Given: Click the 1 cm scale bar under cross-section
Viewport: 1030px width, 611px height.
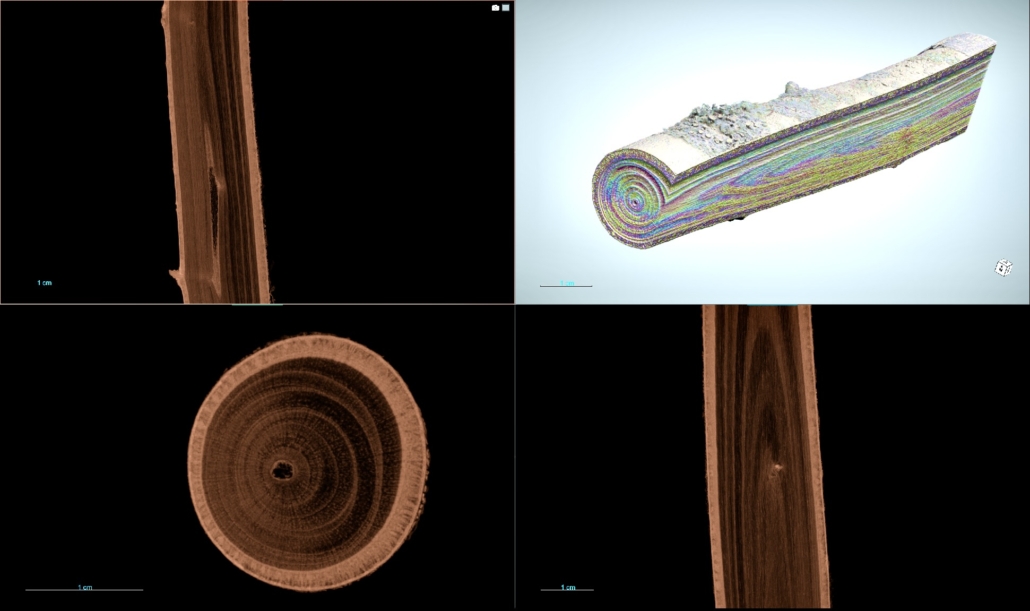Looking at the screenshot, I should 84,589.
